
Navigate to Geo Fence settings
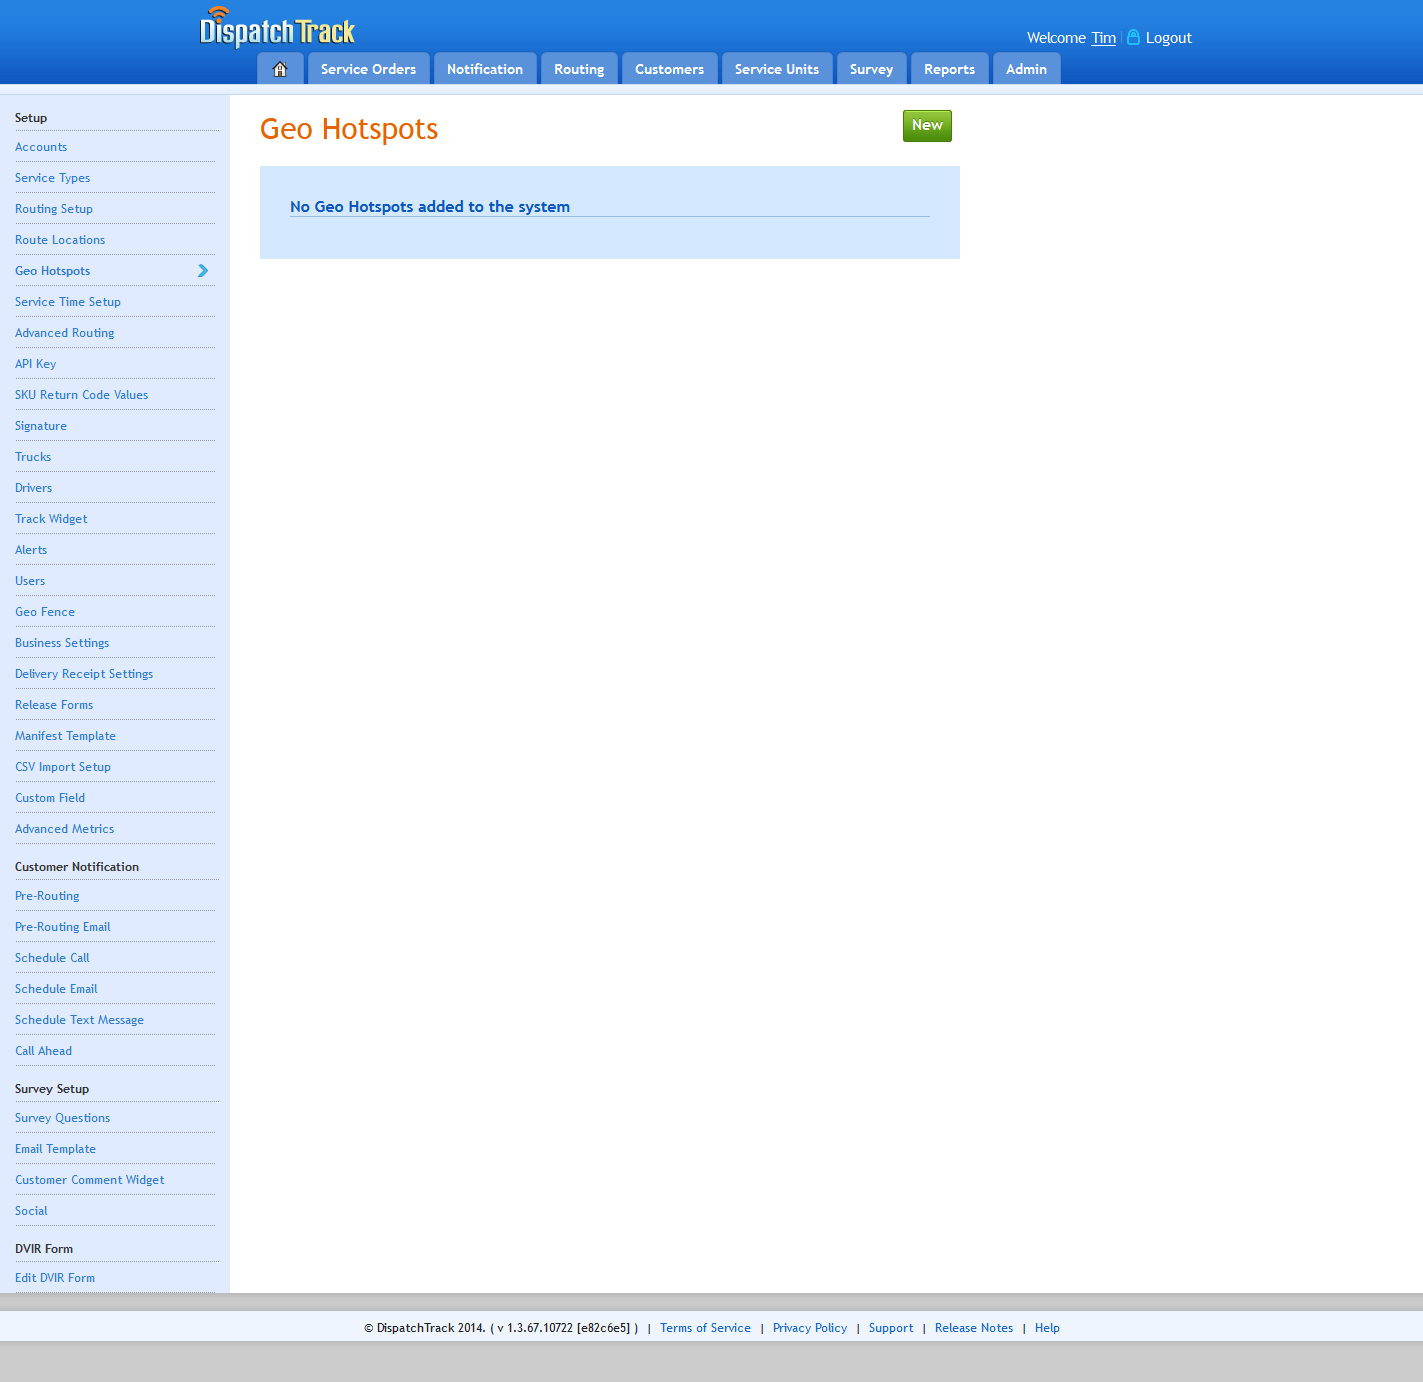(45, 612)
